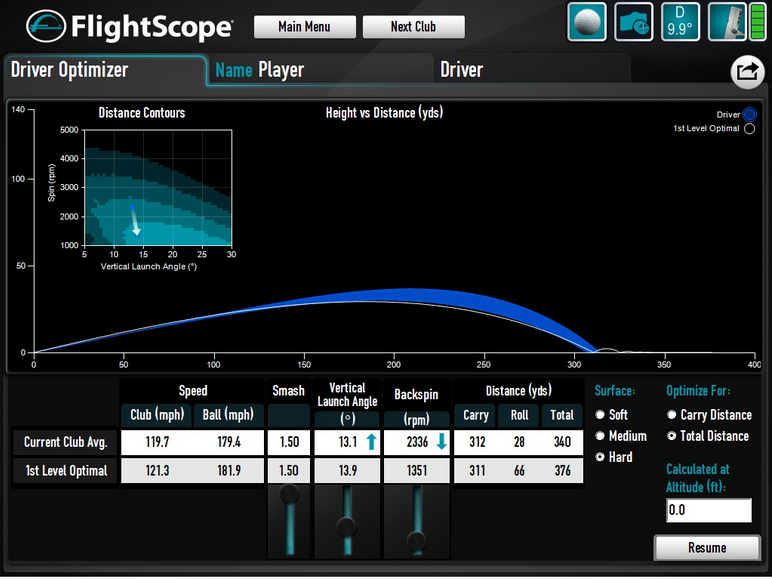Click the 66 optimal roll value
This screenshot has width=772, height=579.
coord(519,471)
